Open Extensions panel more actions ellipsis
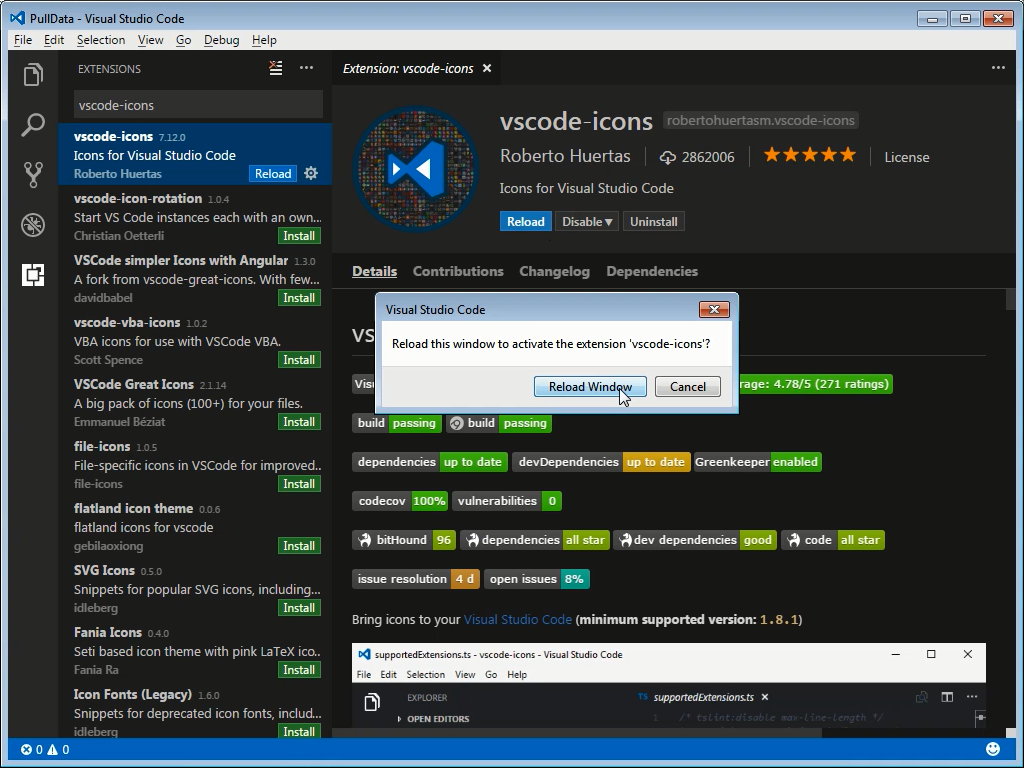The image size is (1024, 768). coord(306,67)
